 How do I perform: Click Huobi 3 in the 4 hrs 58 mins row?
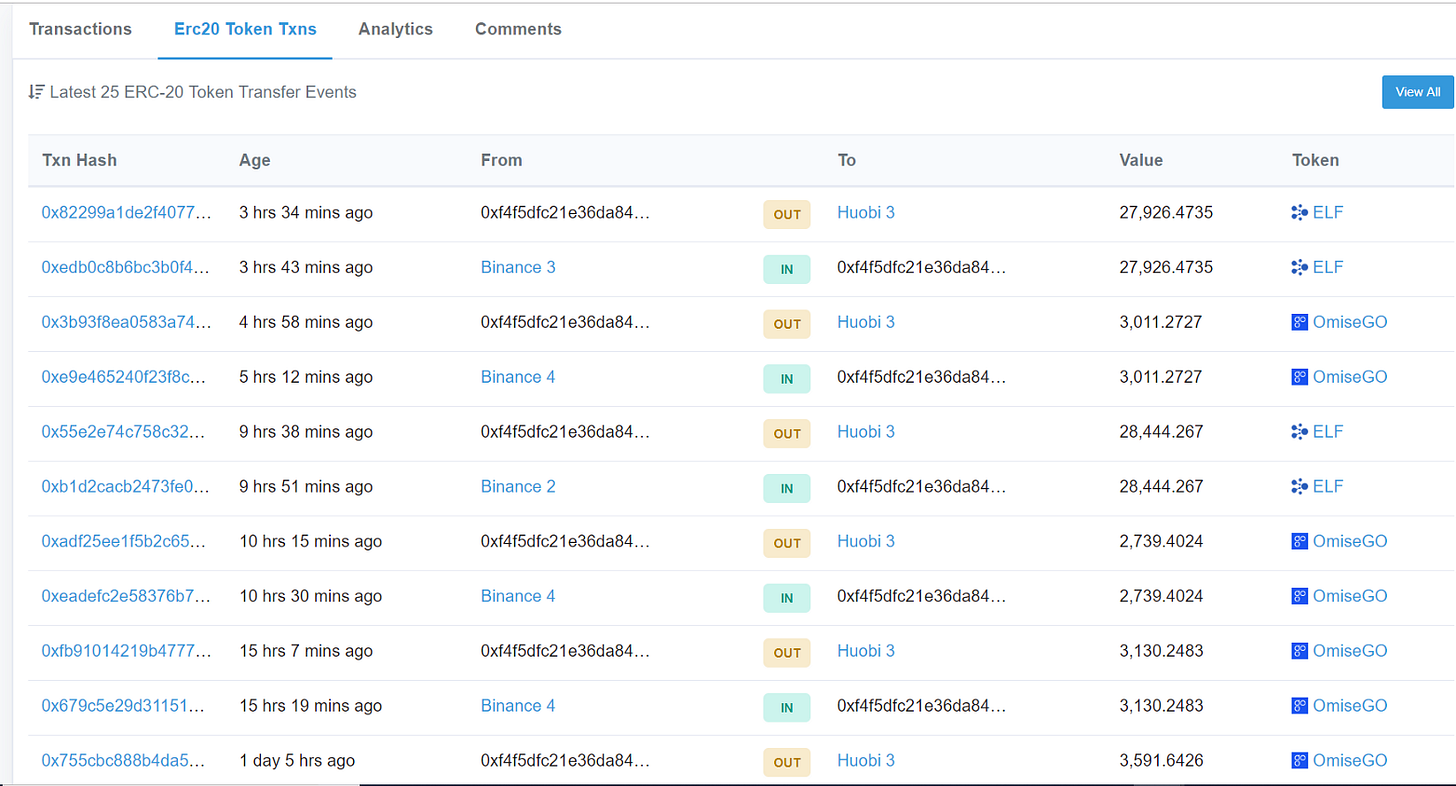[866, 322]
